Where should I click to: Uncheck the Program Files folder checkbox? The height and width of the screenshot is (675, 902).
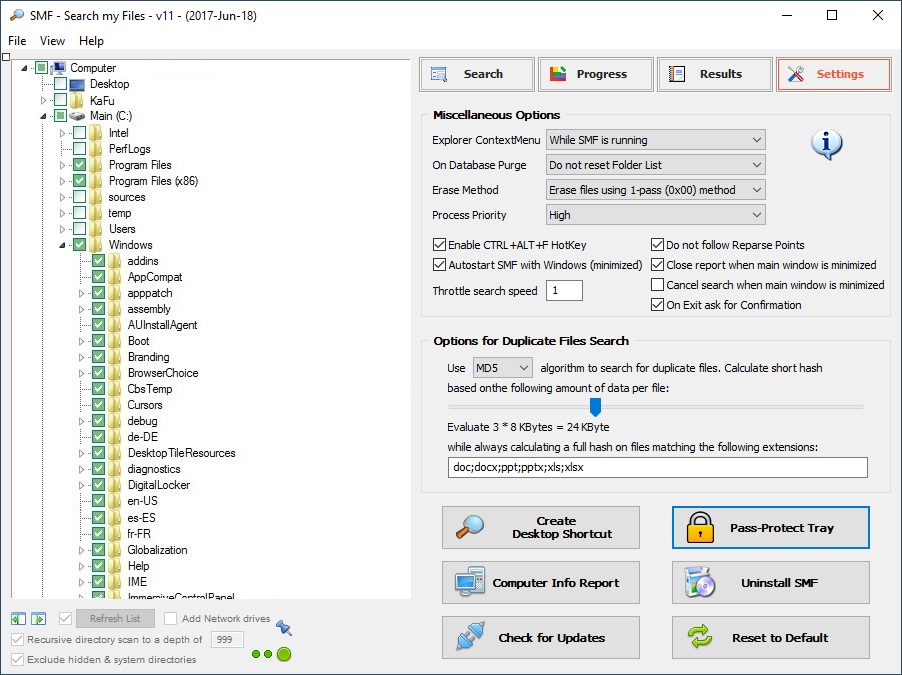(79, 165)
